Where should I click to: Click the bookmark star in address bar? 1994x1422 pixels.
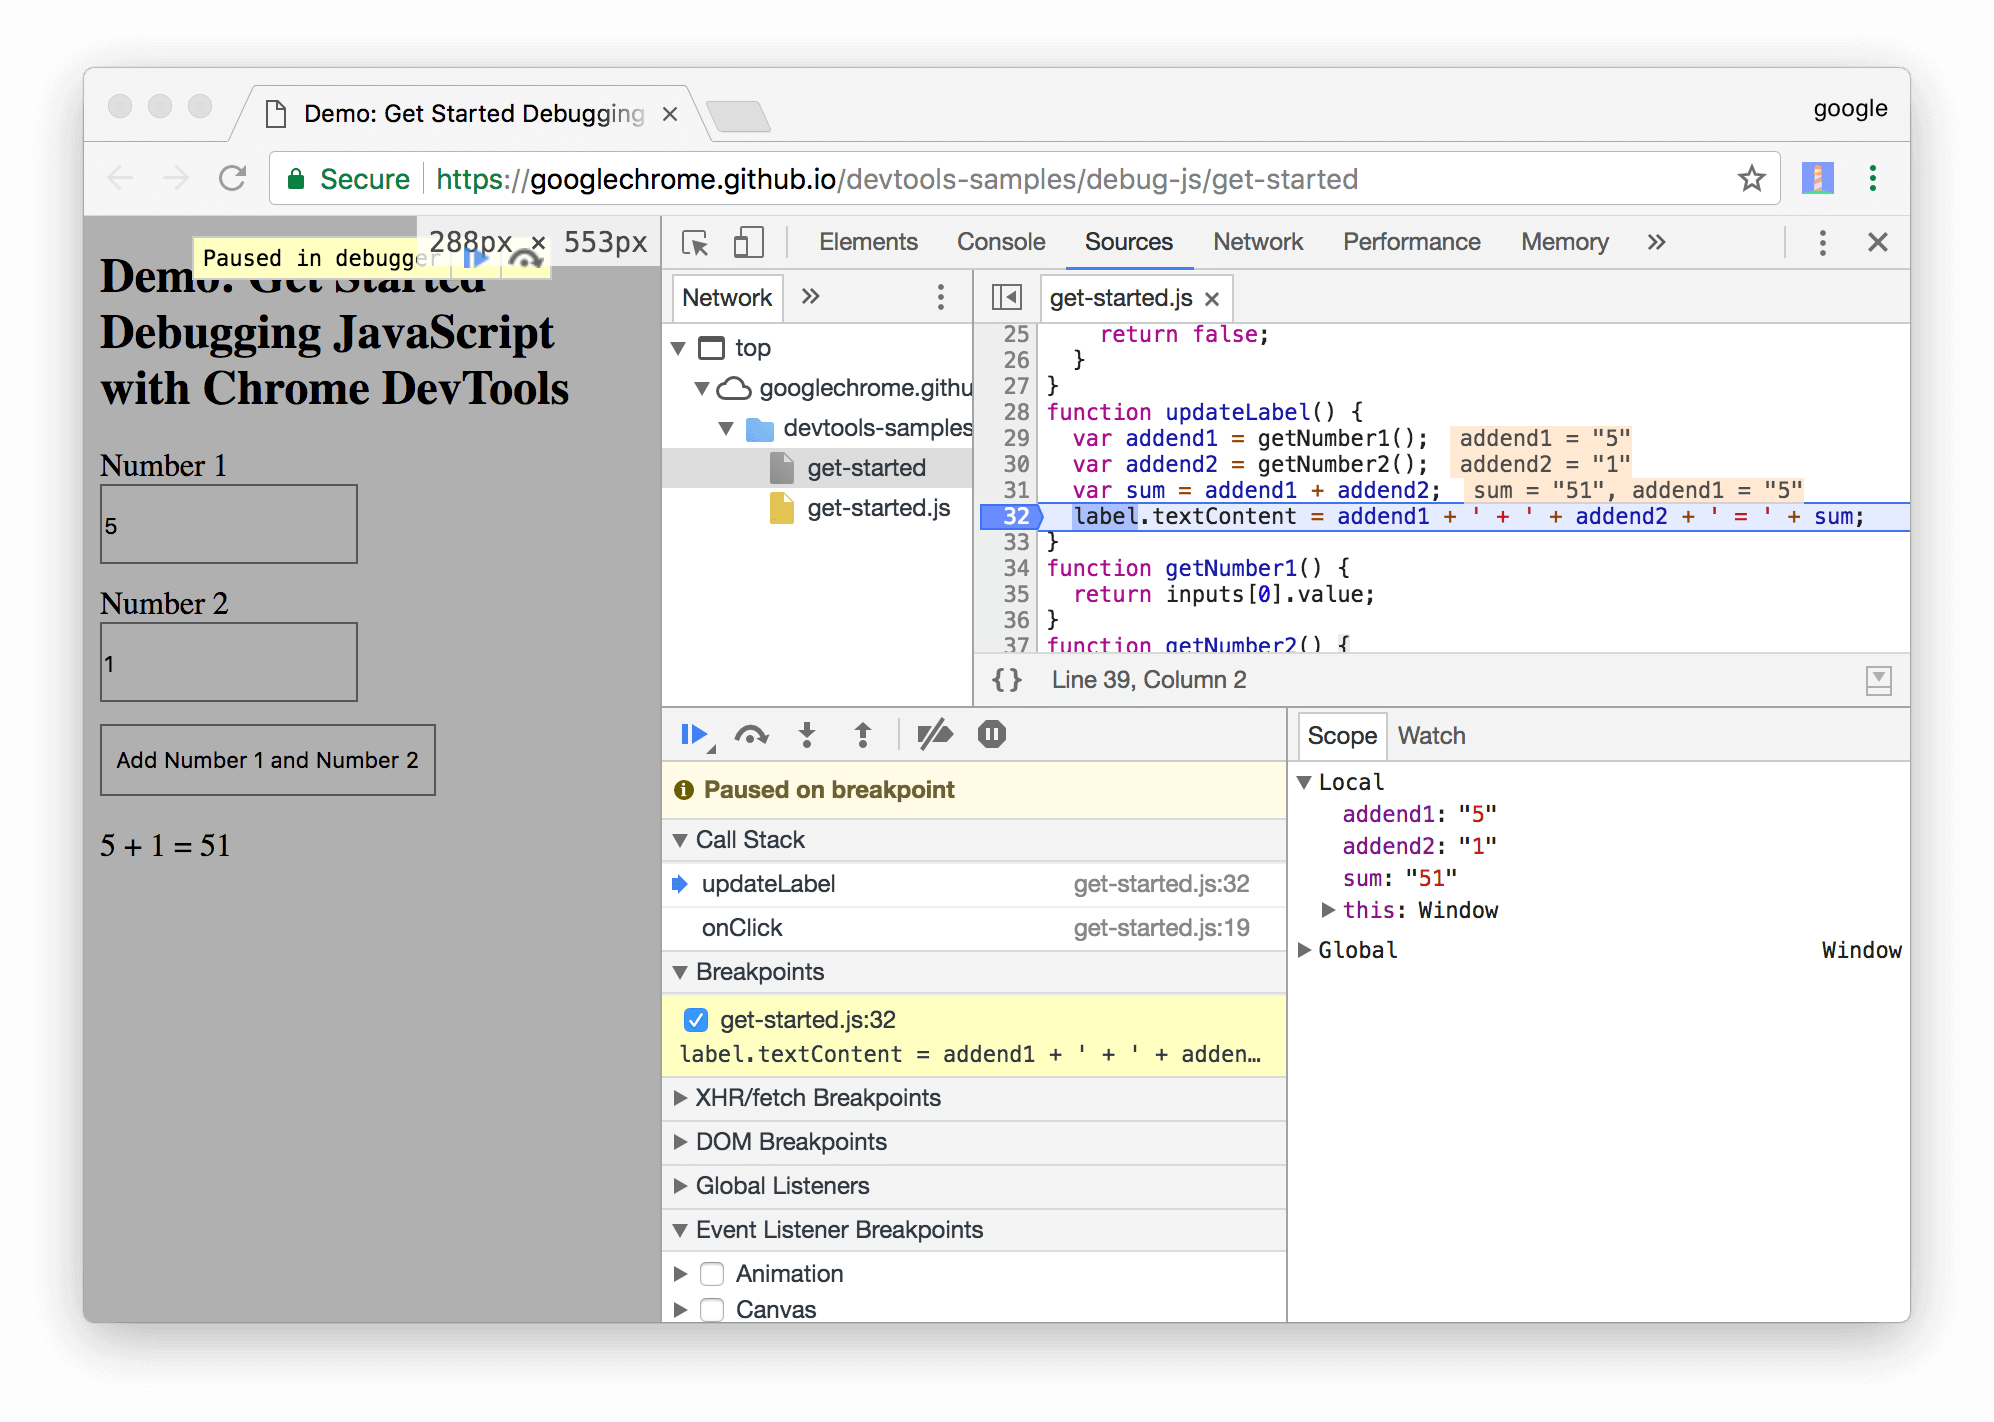(x=1752, y=179)
